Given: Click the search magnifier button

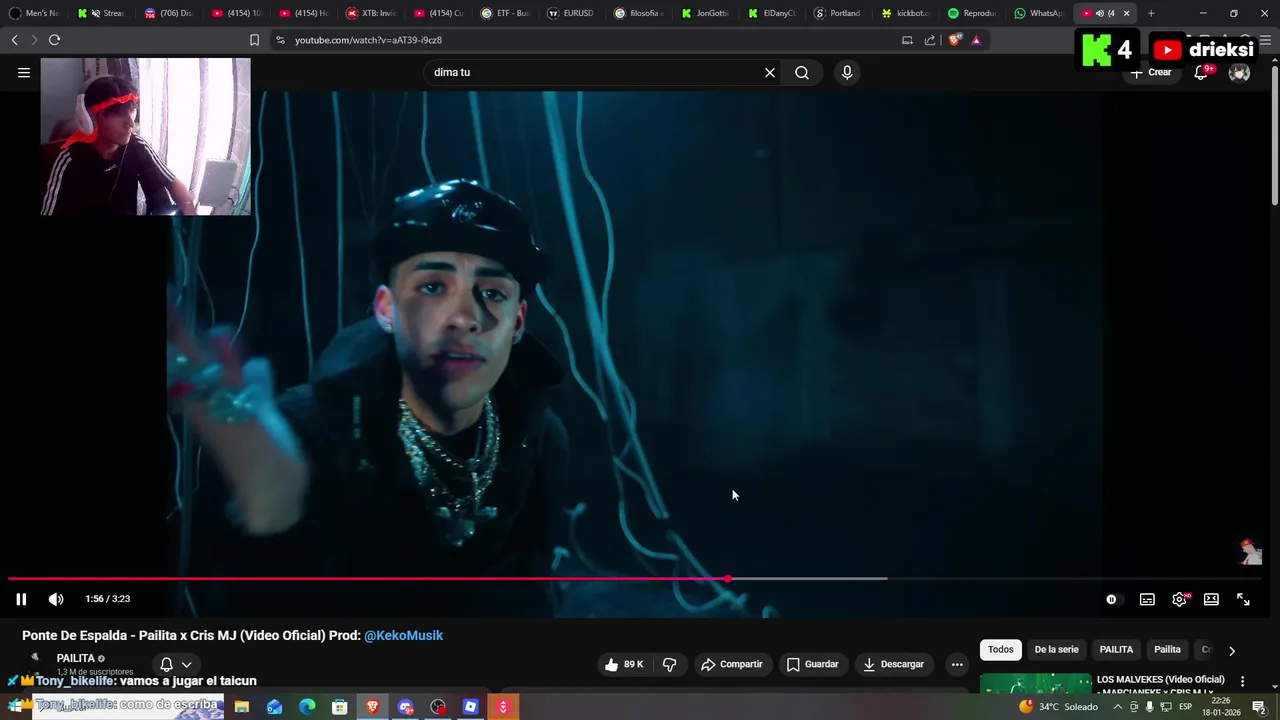Looking at the screenshot, I should (802, 72).
